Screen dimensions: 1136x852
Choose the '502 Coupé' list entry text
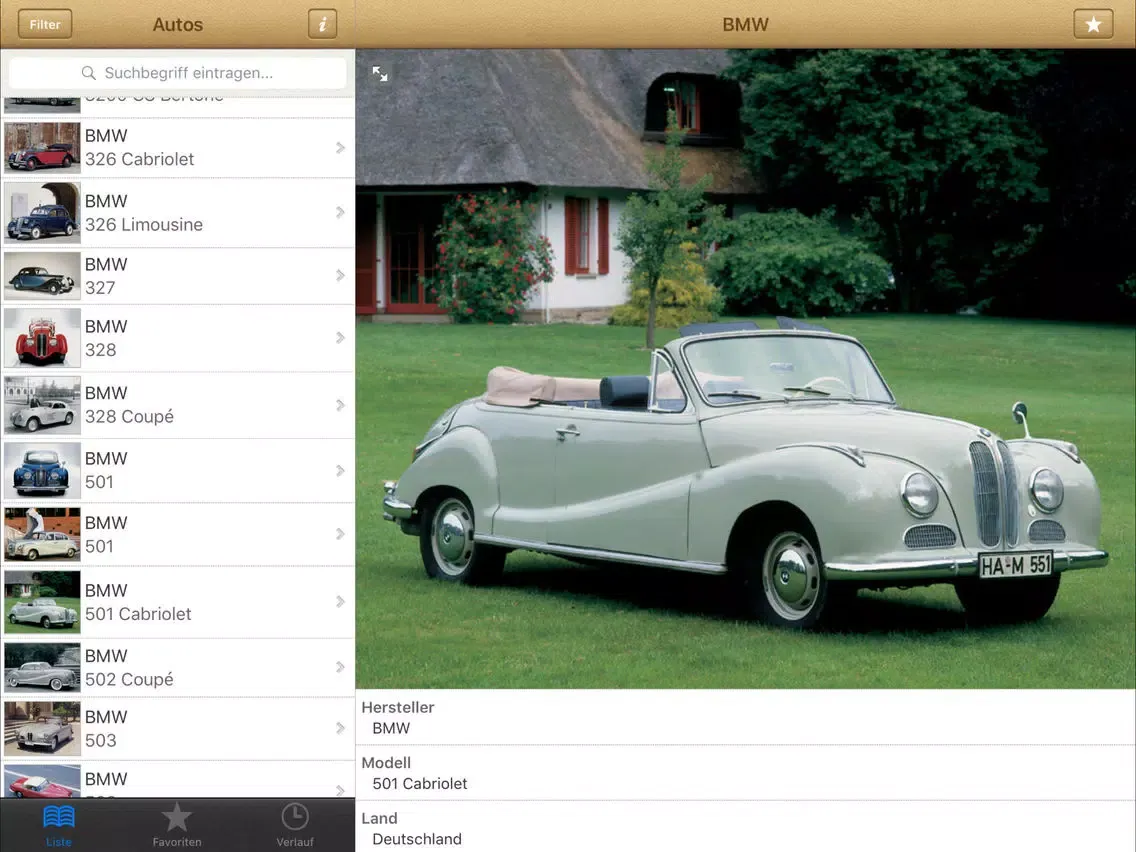[129, 680]
